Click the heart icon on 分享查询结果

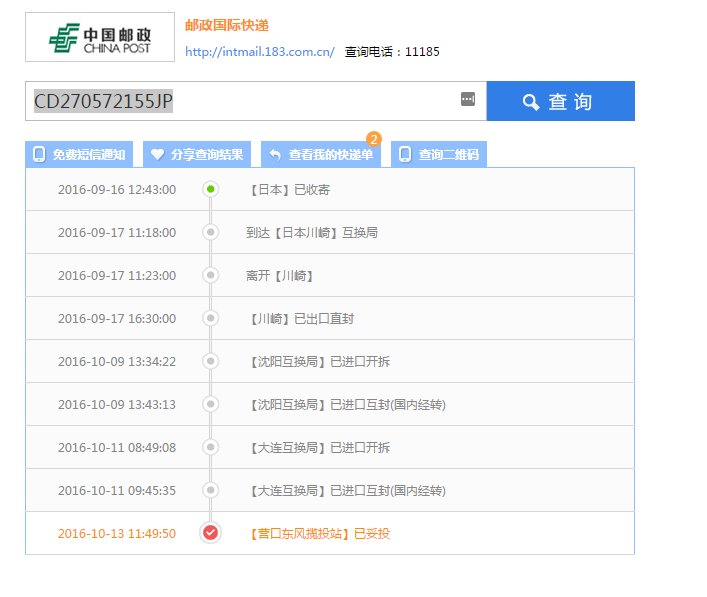coord(157,154)
